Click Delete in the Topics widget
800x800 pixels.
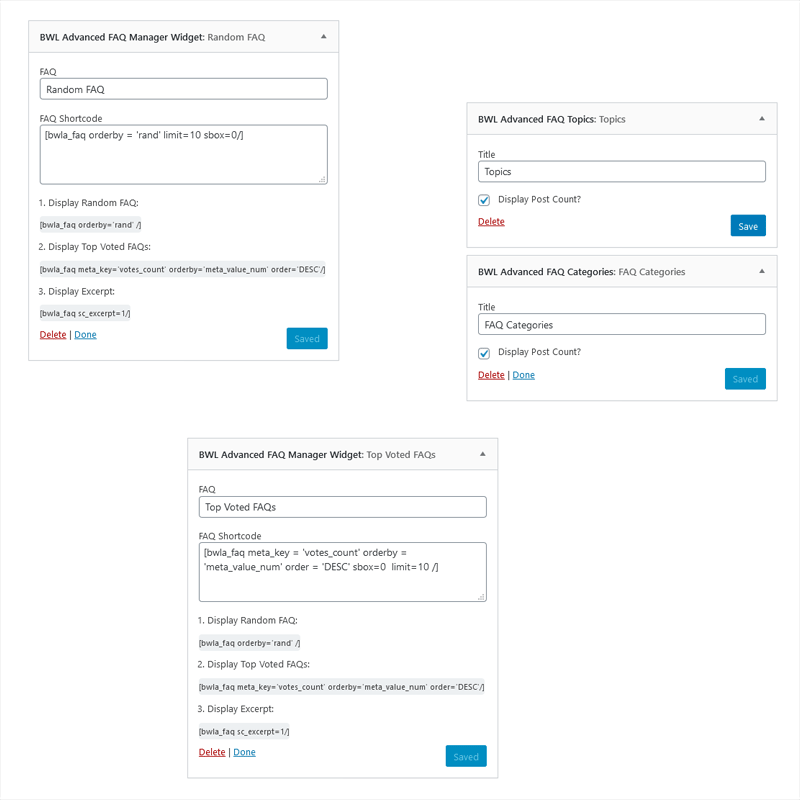[x=491, y=221]
